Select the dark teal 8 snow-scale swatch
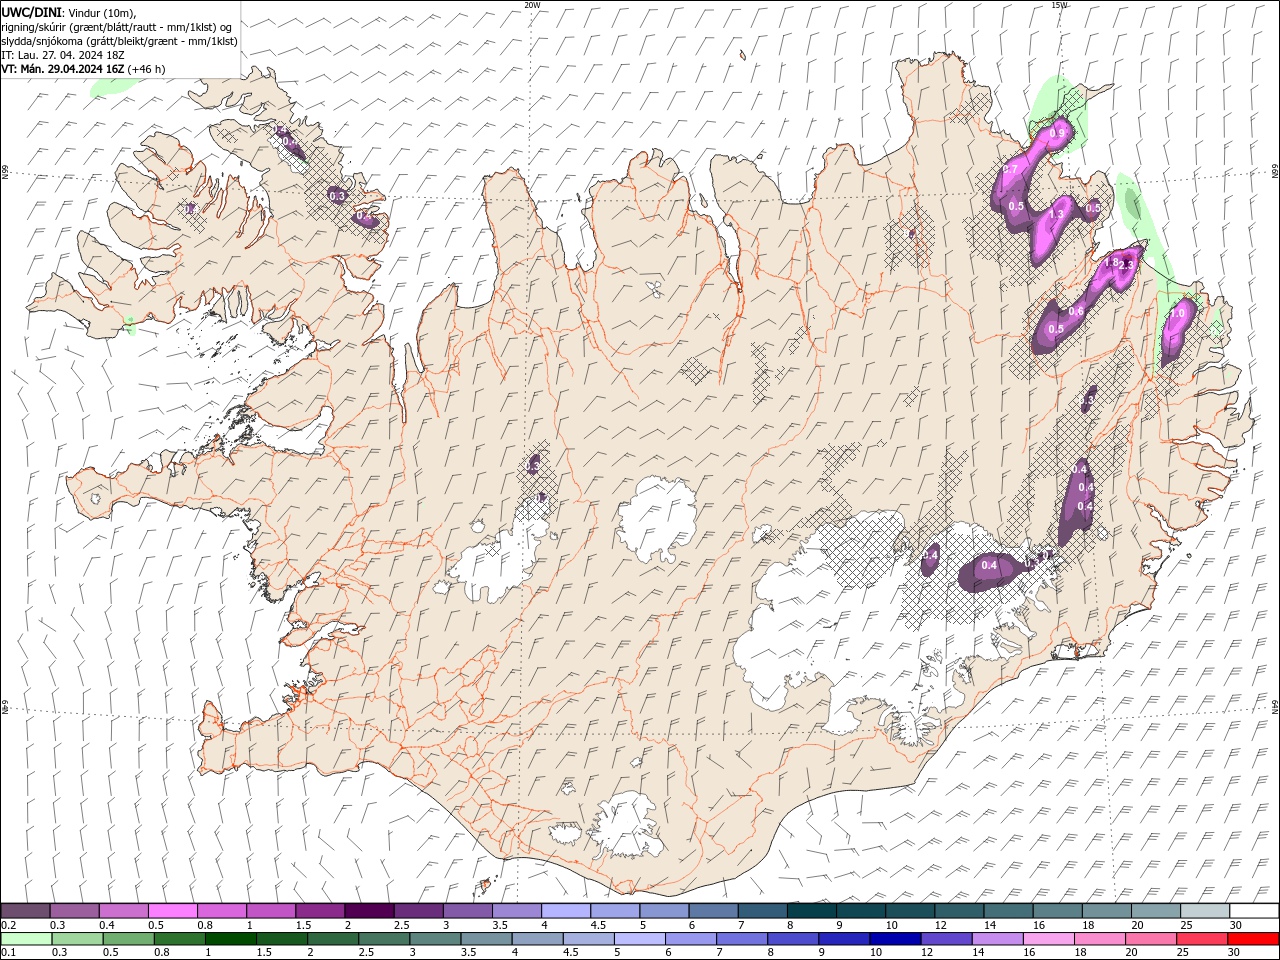 point(811,911)
